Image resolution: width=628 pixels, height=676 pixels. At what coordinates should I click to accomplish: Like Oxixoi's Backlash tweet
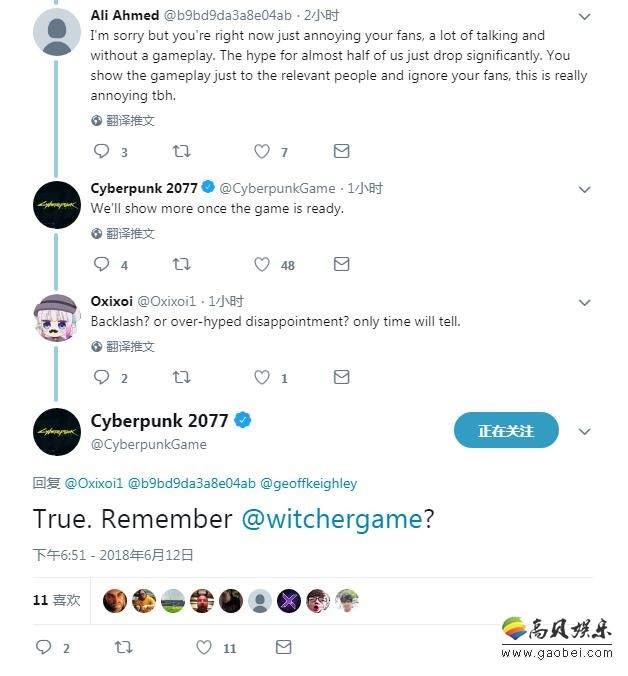pyautogui.click(x=262, y=377)
